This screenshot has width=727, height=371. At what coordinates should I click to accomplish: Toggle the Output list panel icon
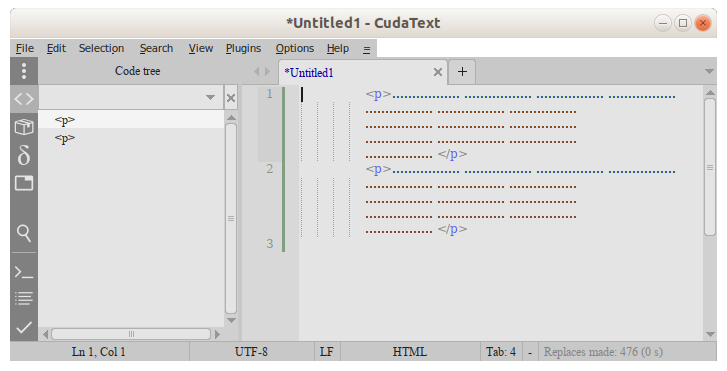pos(24,298)
